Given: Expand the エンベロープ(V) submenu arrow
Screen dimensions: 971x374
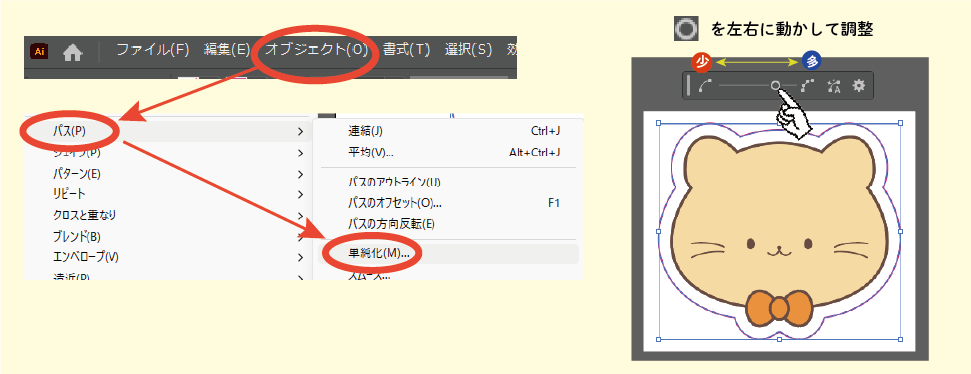Looking at the screenshot, I should coord(300,257).
